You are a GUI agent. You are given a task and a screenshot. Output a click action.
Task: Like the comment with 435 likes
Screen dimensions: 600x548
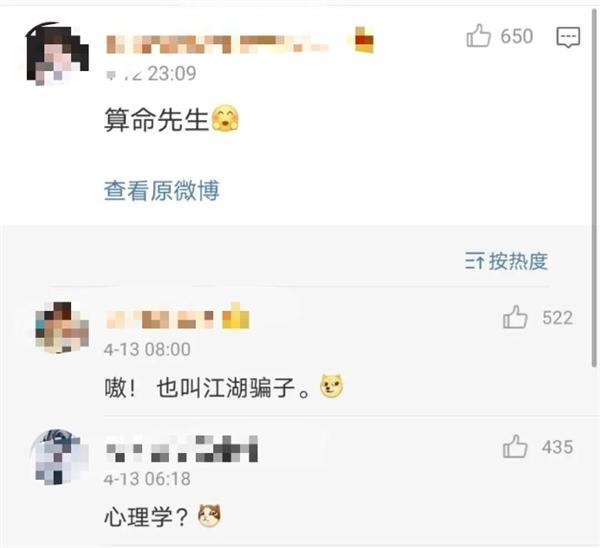click(x=515, y=446)
